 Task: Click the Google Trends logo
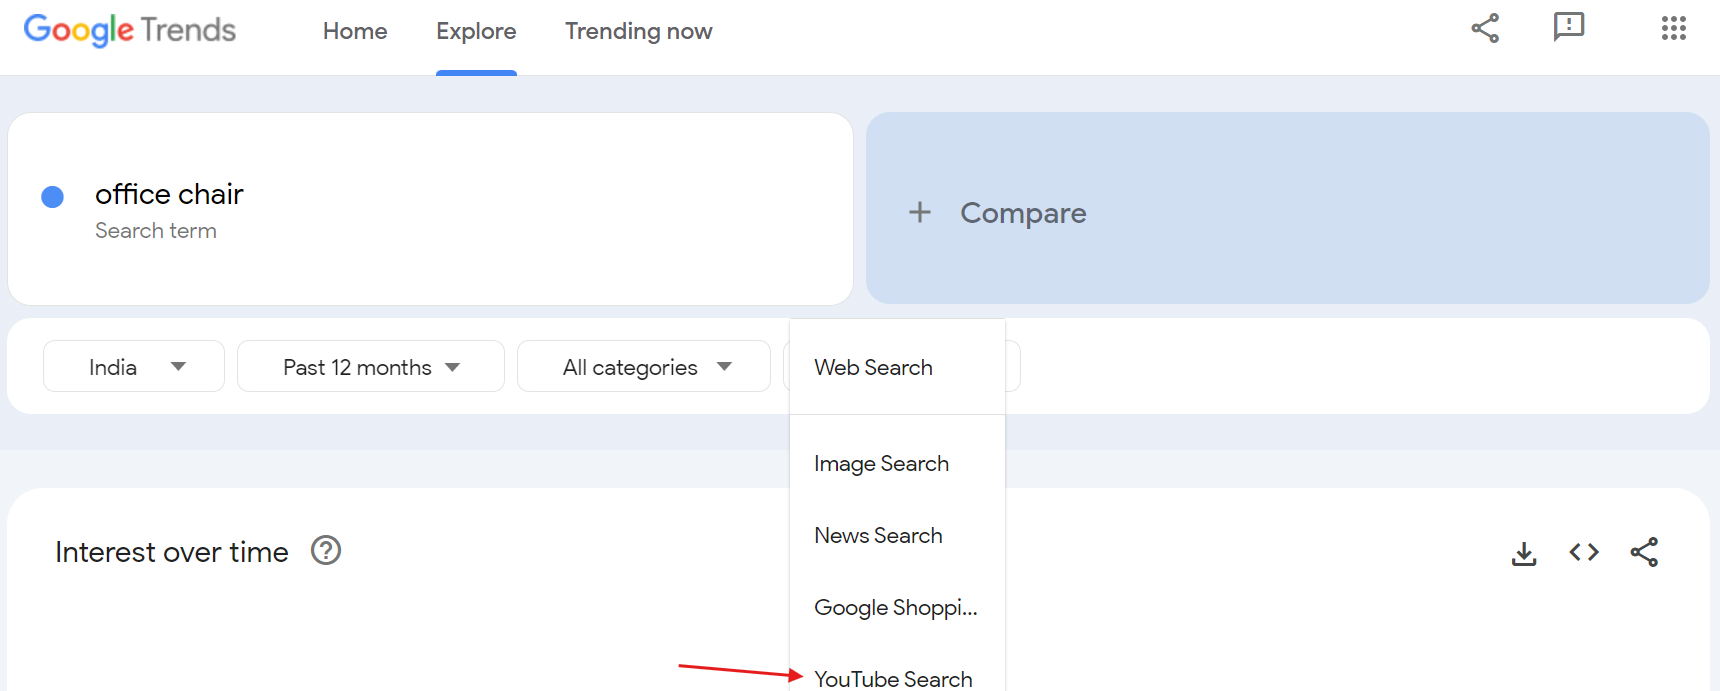tap(128, 30)
